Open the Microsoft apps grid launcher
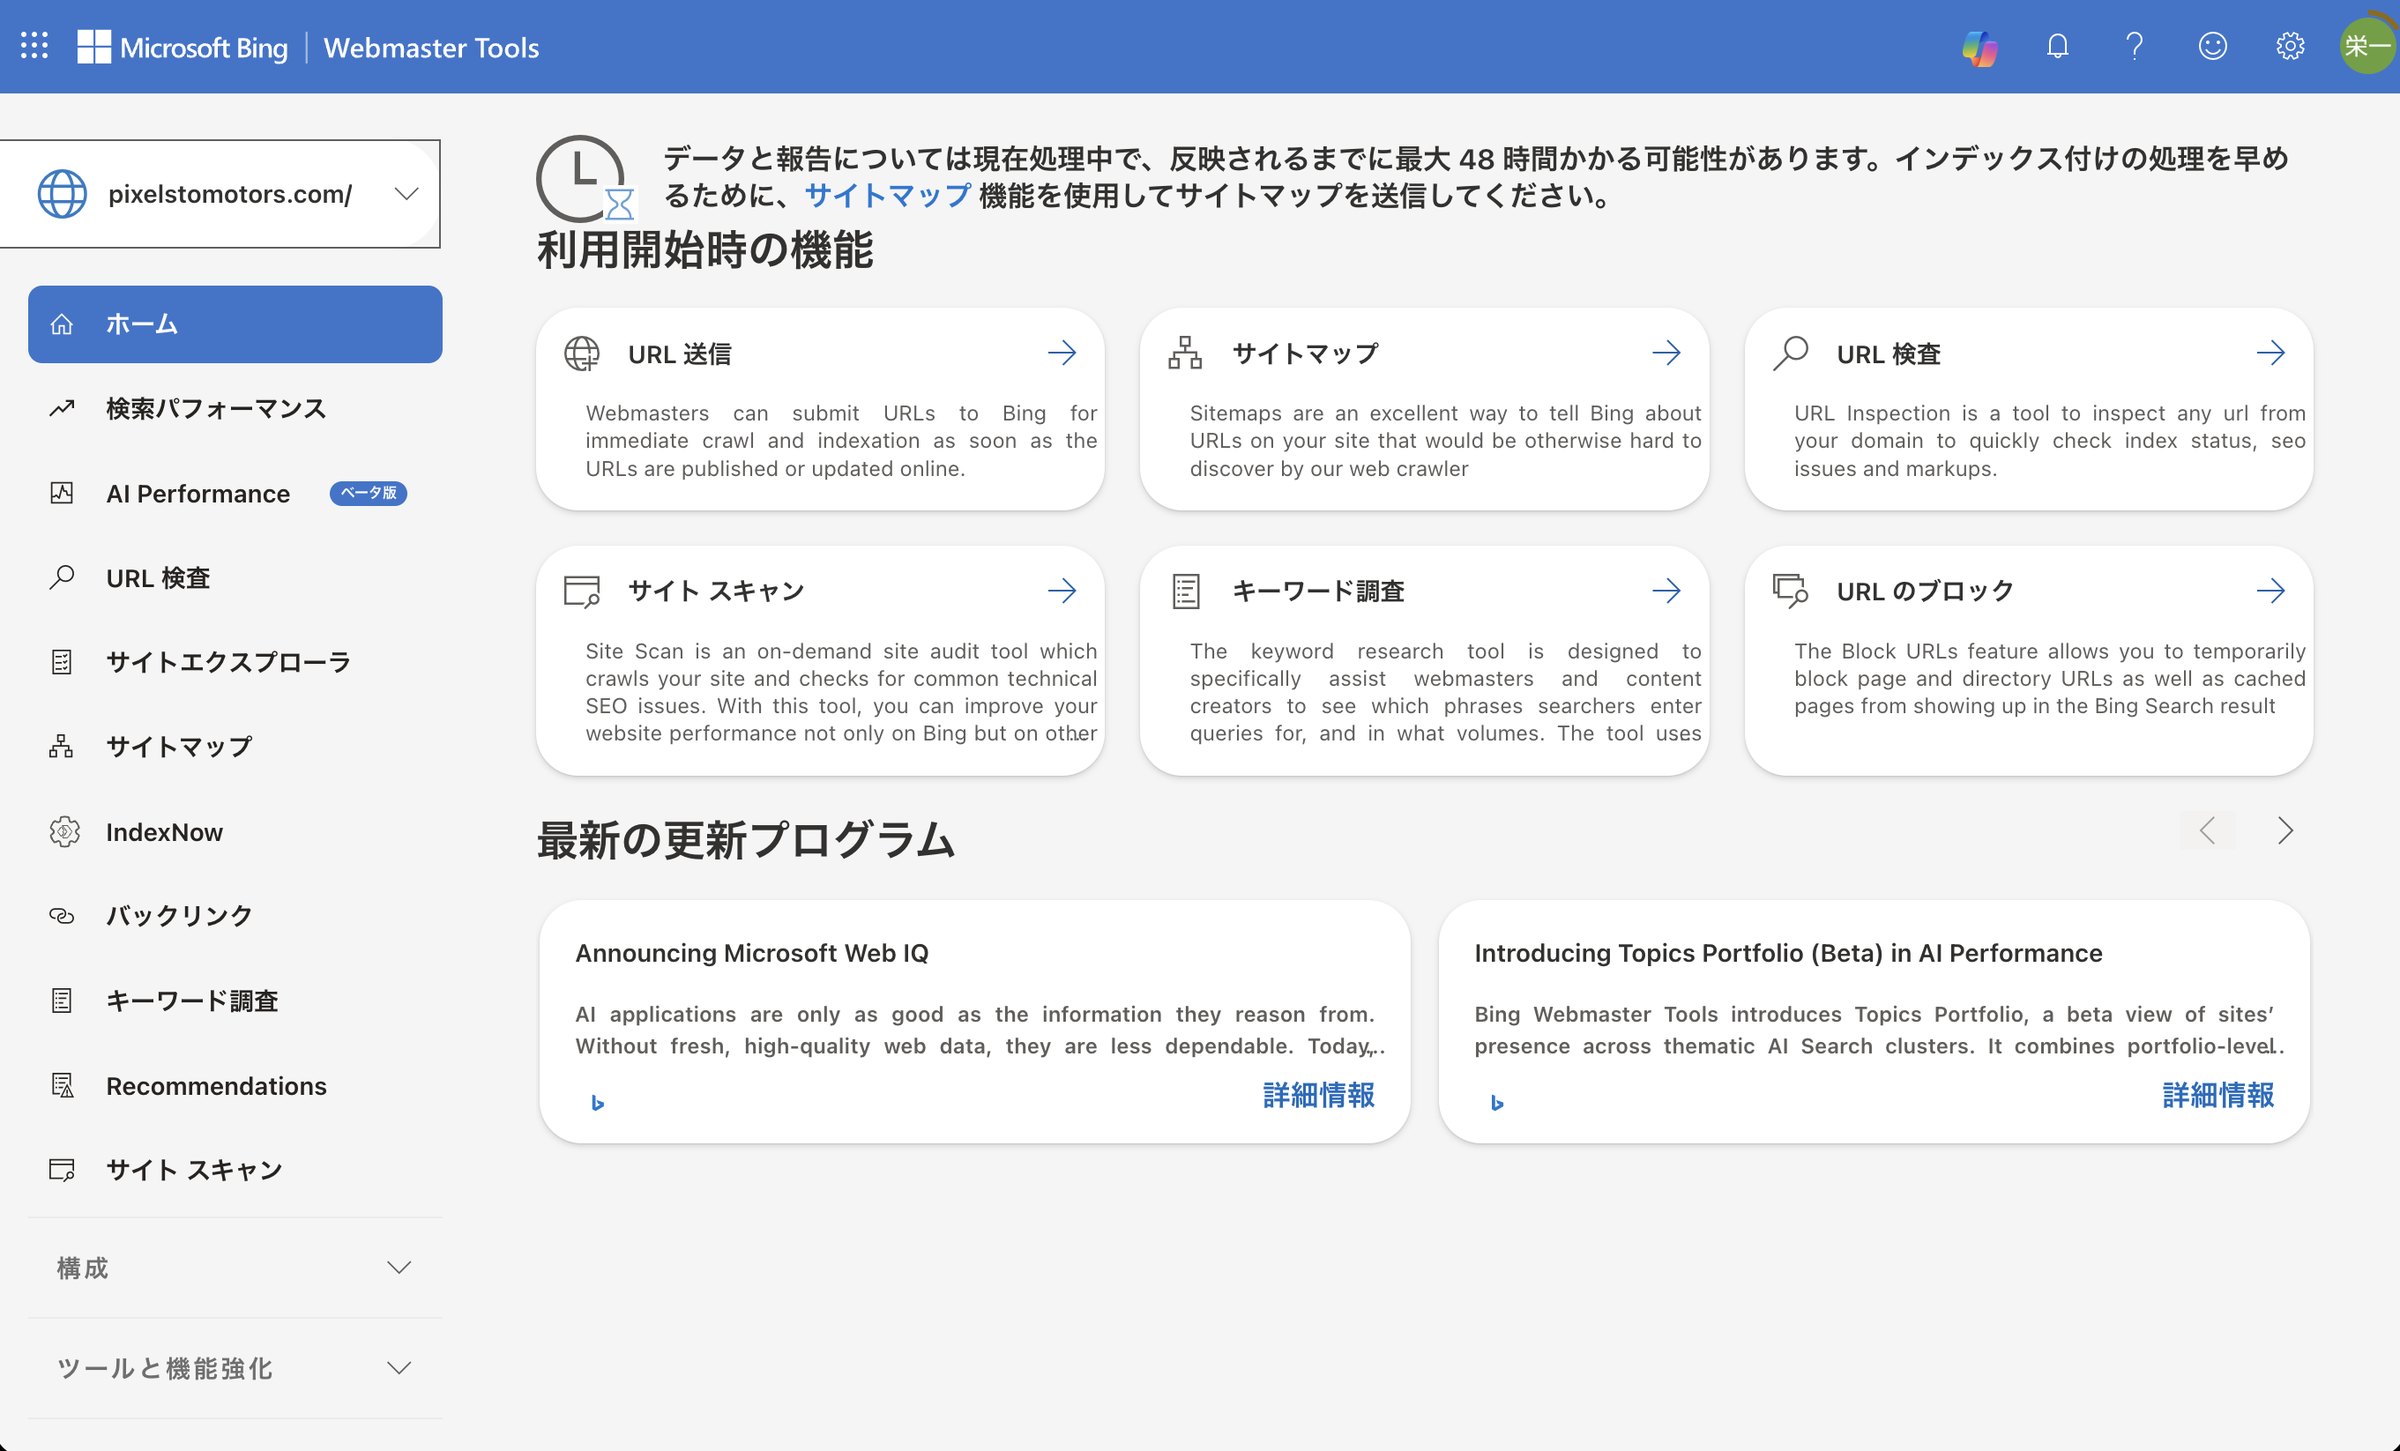The image size is (2400, 1451). tap(34, 46)
